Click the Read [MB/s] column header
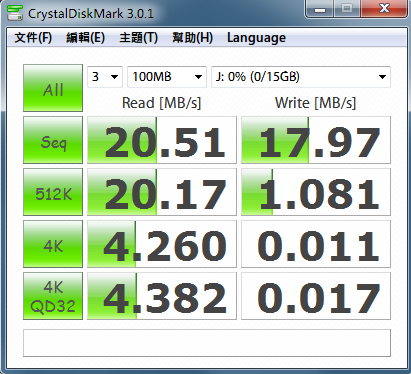 click(162, 103)
